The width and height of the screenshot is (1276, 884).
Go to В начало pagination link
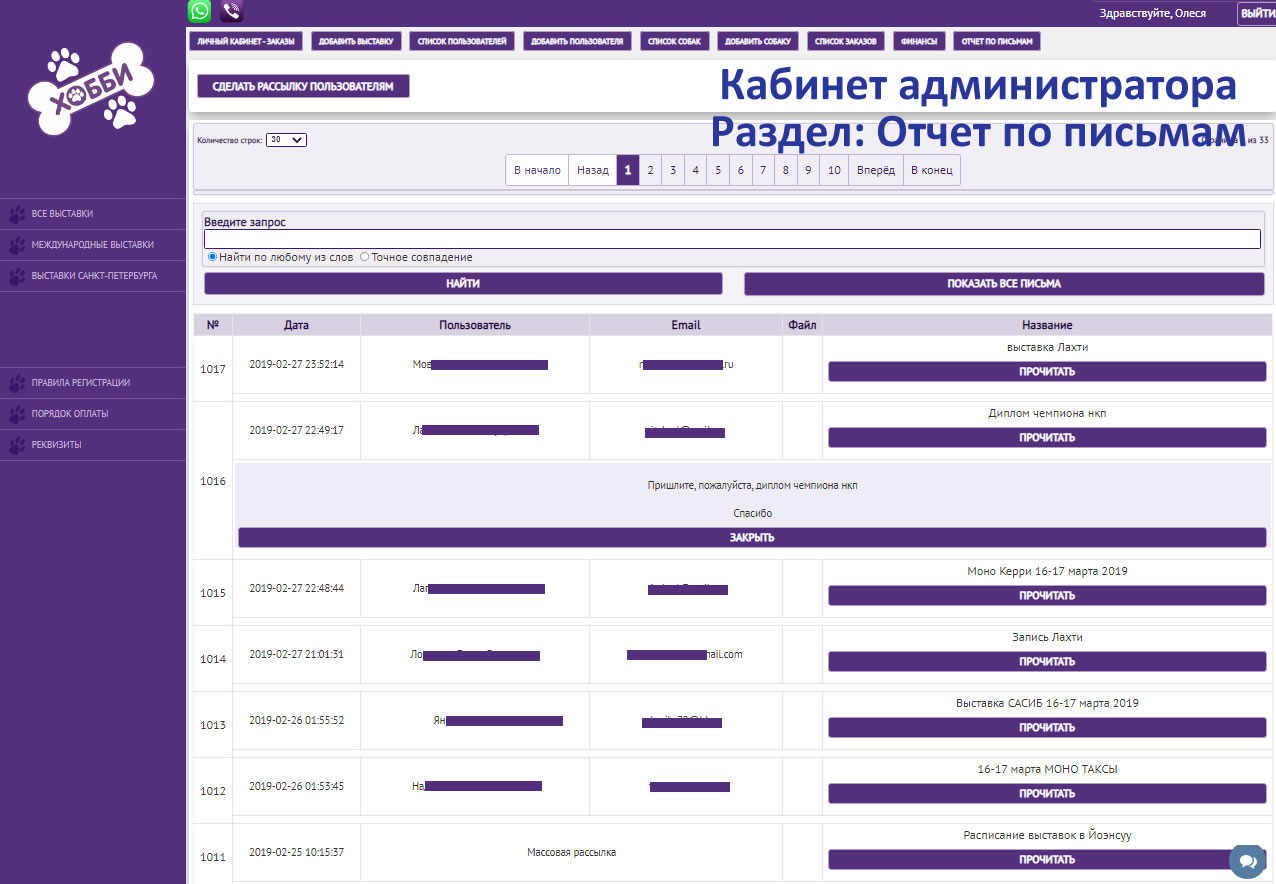pos(537,170)
